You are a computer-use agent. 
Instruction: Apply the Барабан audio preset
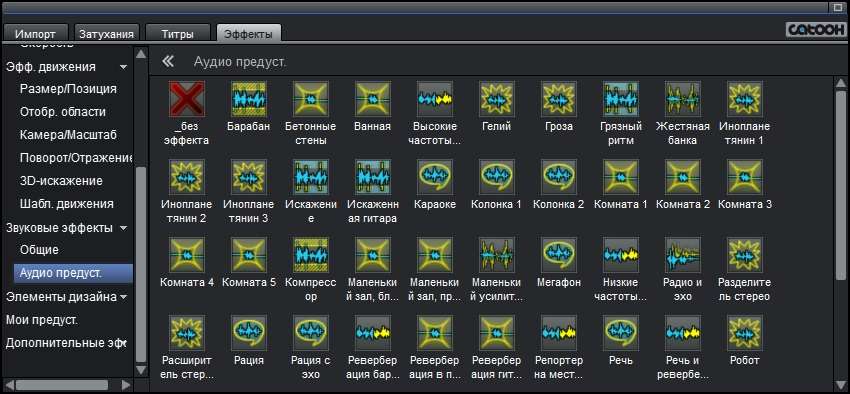(248, 99)
